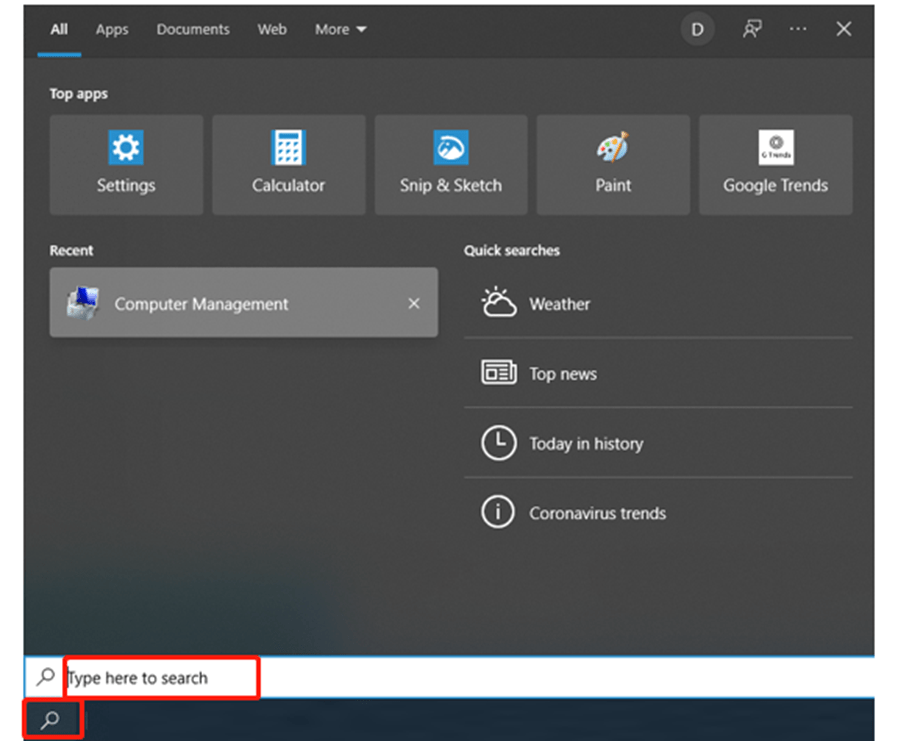This screenshot has width=898, height=741.
Task: Switch to the Documents search tab
Action: (x=192, y=29)
